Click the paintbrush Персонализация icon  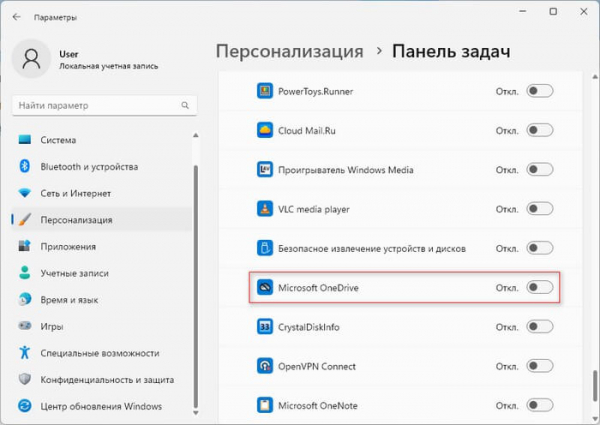pyautogui.click(x=25, y=220)
